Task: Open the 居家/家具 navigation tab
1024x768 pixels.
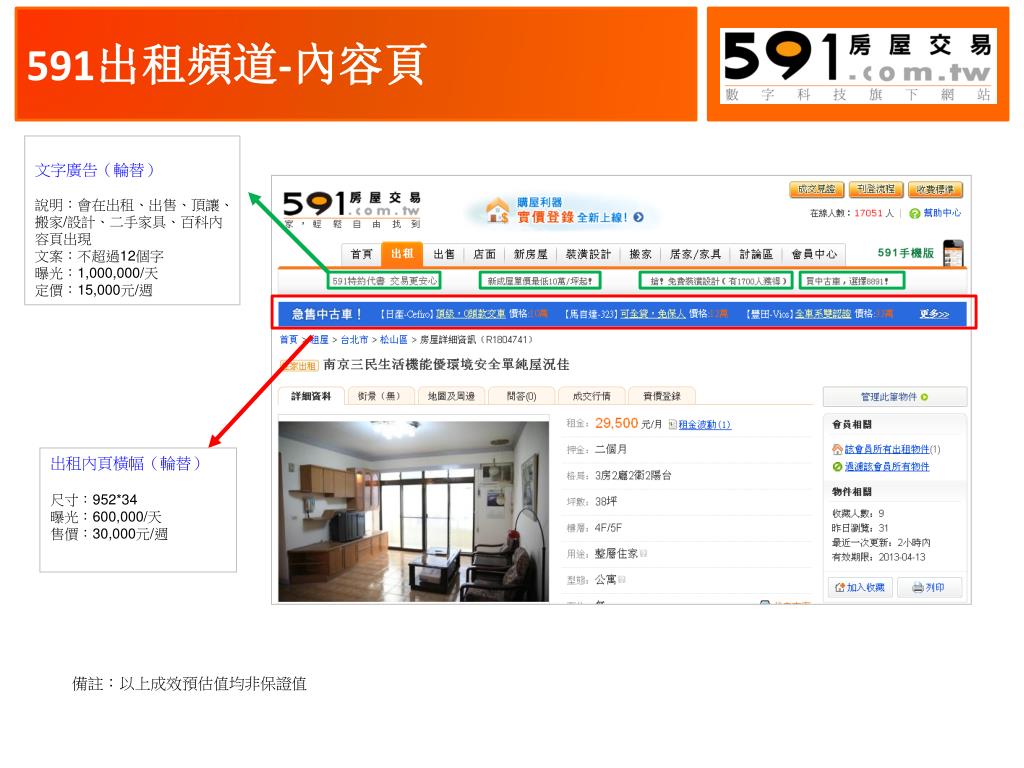Action: pos(696,254)
